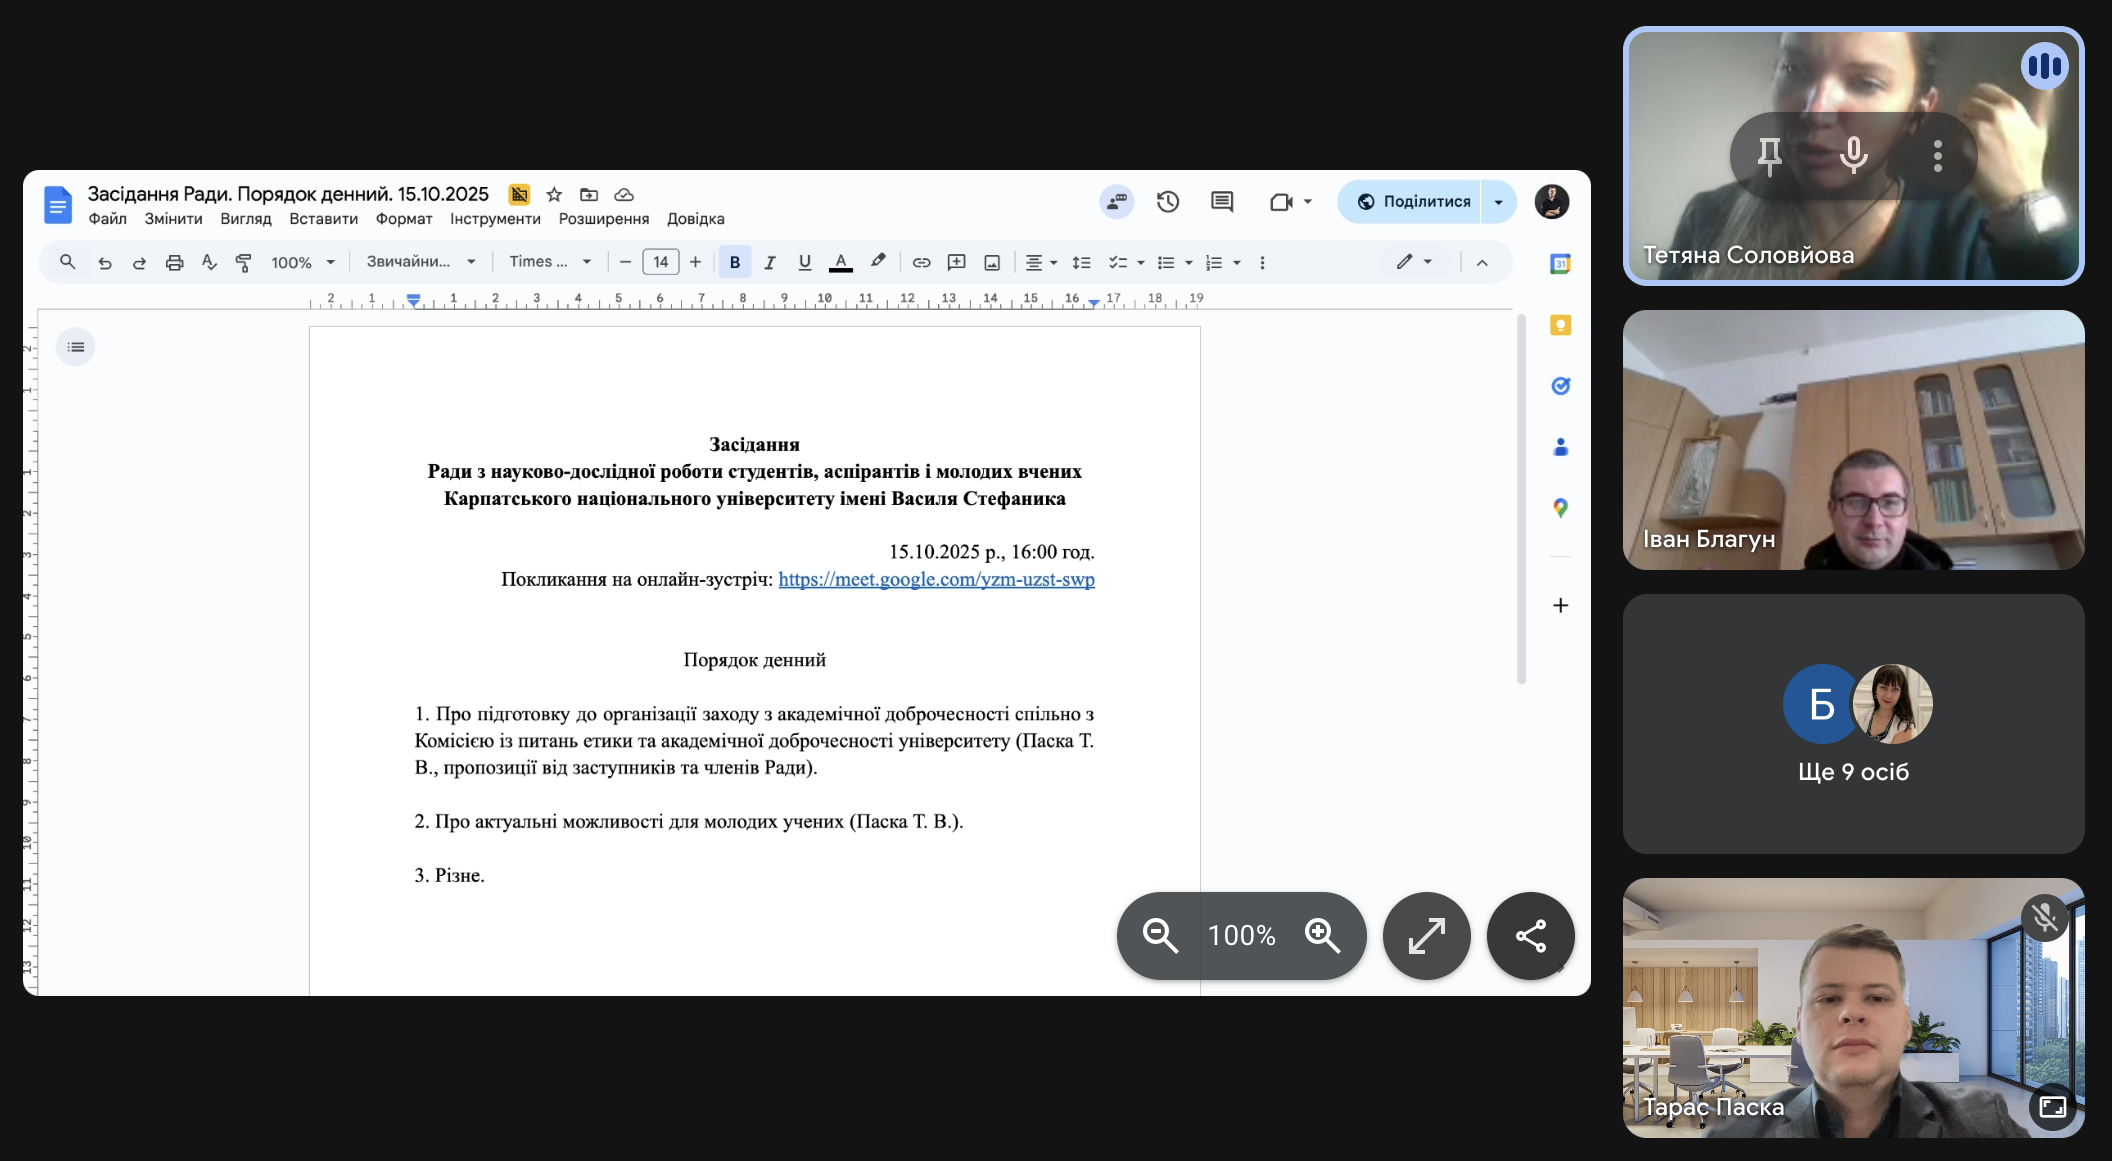Viewport: 2112px width, 1161px height.
Task: Open the document outline icon
Action: pyautogui.click(x=76, y=347)
